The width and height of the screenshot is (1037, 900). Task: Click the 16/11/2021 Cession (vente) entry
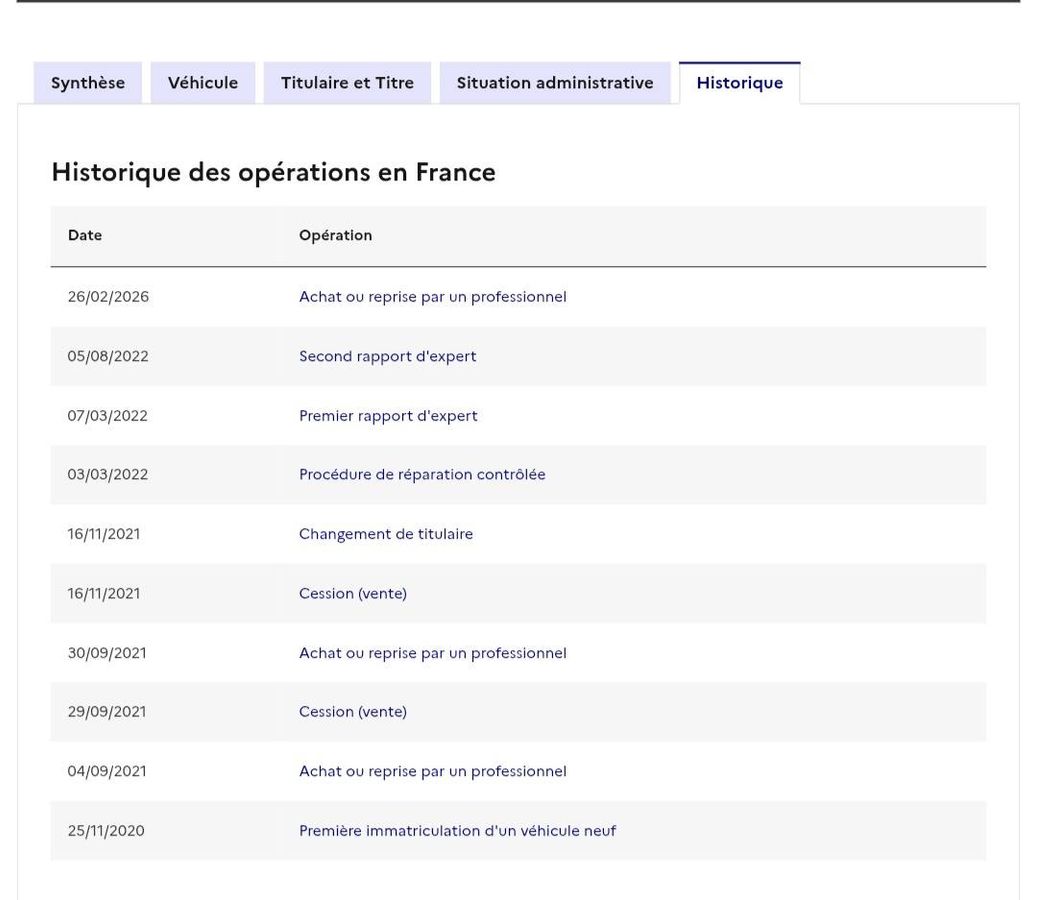353,594
